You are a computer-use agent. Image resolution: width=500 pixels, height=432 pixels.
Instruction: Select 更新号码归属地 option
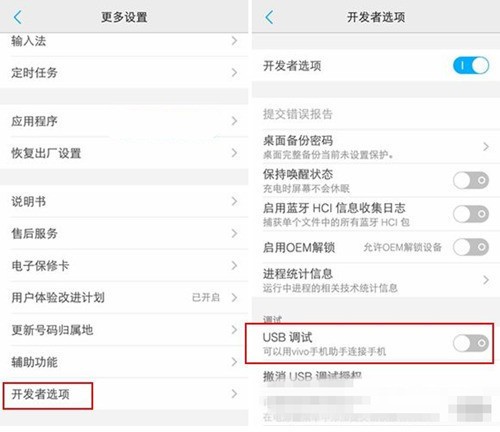124,330
